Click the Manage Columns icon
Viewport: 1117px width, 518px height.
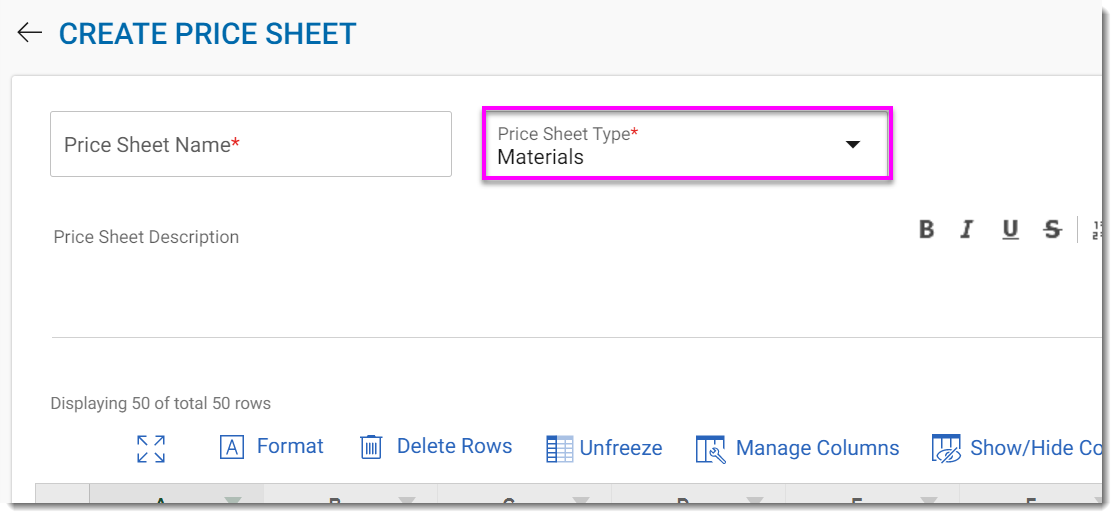point(710,449)
